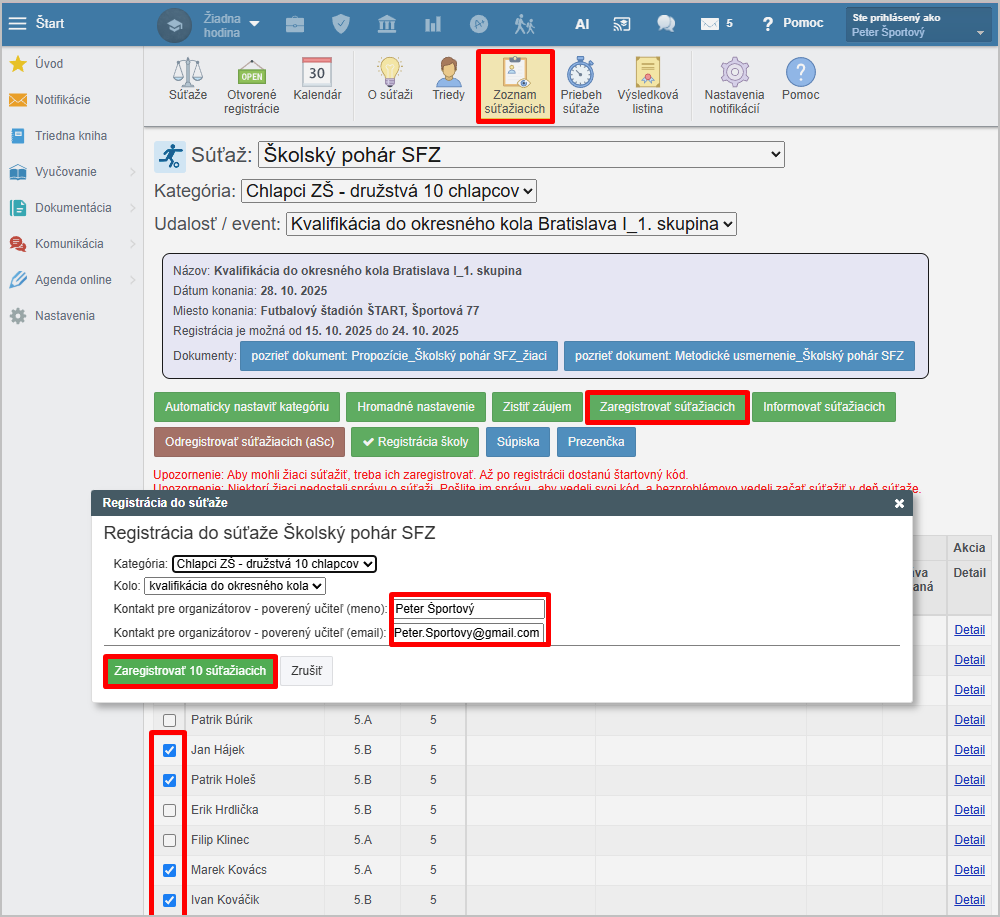Open the Detail link for Marek Kovács
Image resolution: width=1000 pixels, height=917 pixels.
(969, 870)
